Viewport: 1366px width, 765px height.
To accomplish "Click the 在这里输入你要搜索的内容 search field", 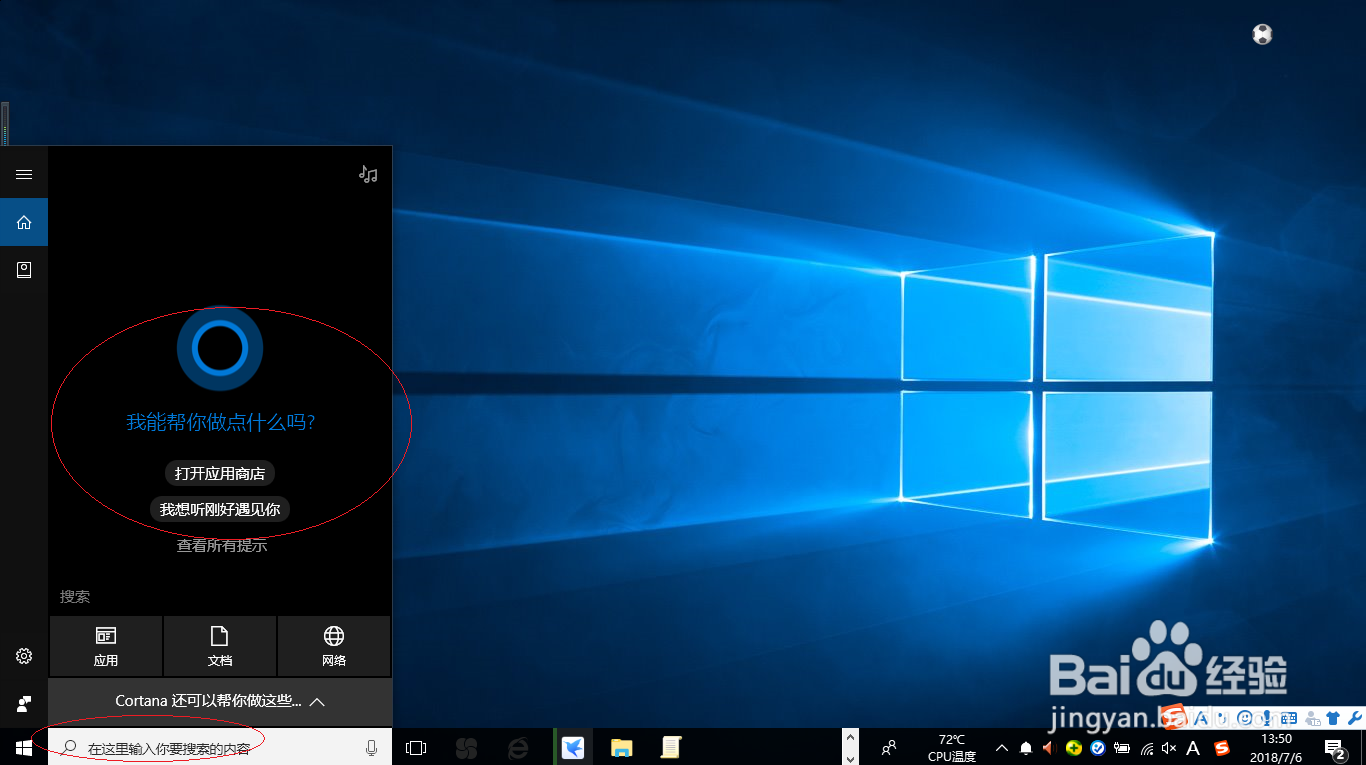I will coord(180,747).
